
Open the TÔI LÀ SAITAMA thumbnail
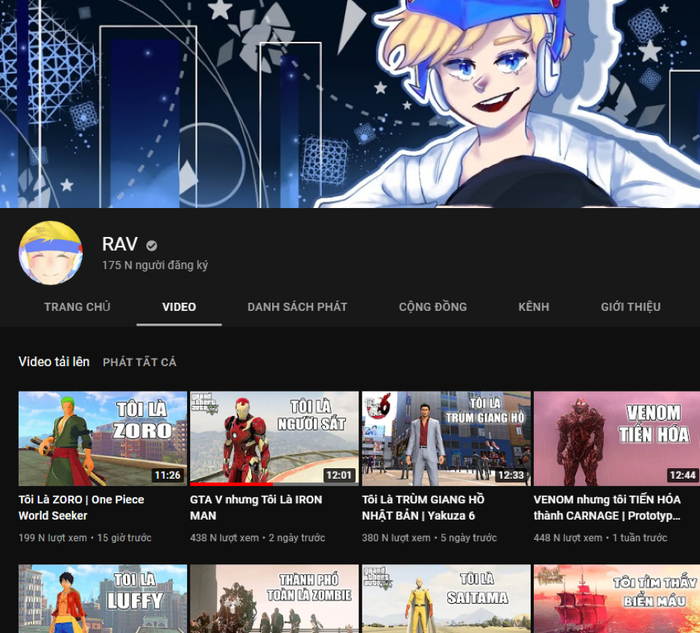446,599
